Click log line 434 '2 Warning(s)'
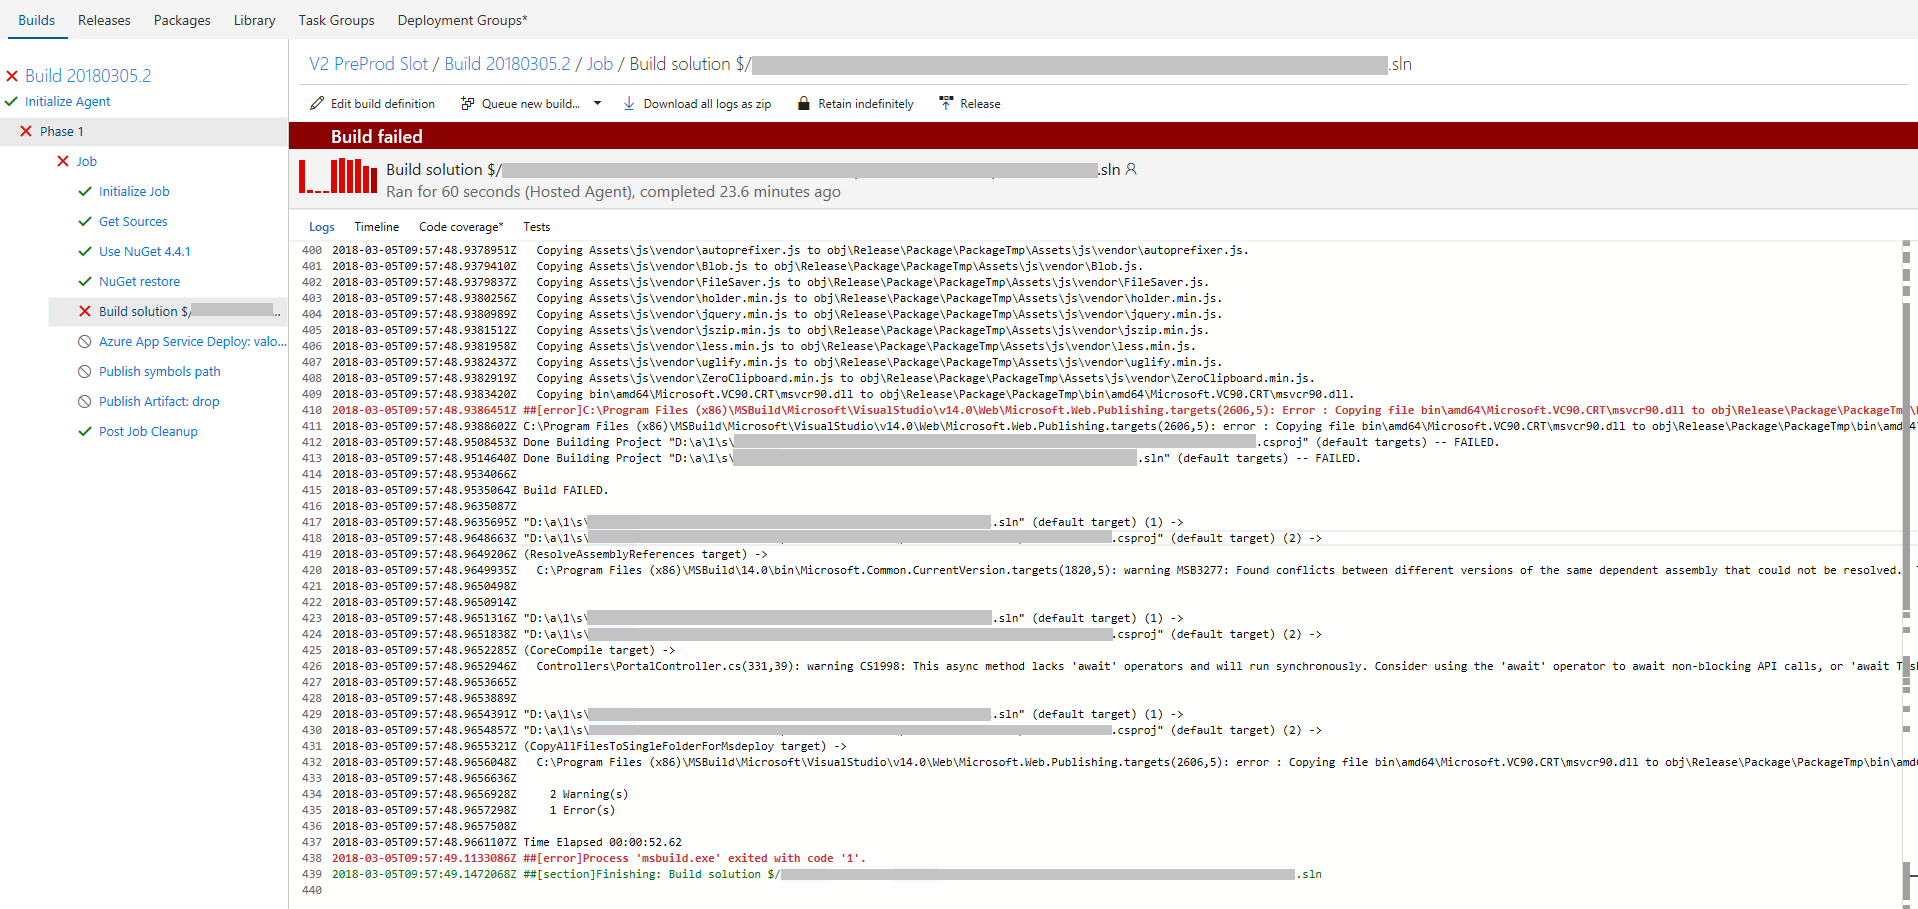 pyautogui.click(x=589, y=794)
